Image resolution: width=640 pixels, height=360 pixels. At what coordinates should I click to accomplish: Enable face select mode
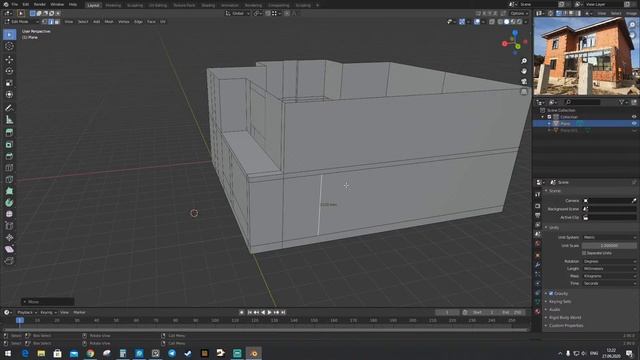coord(57,22)
